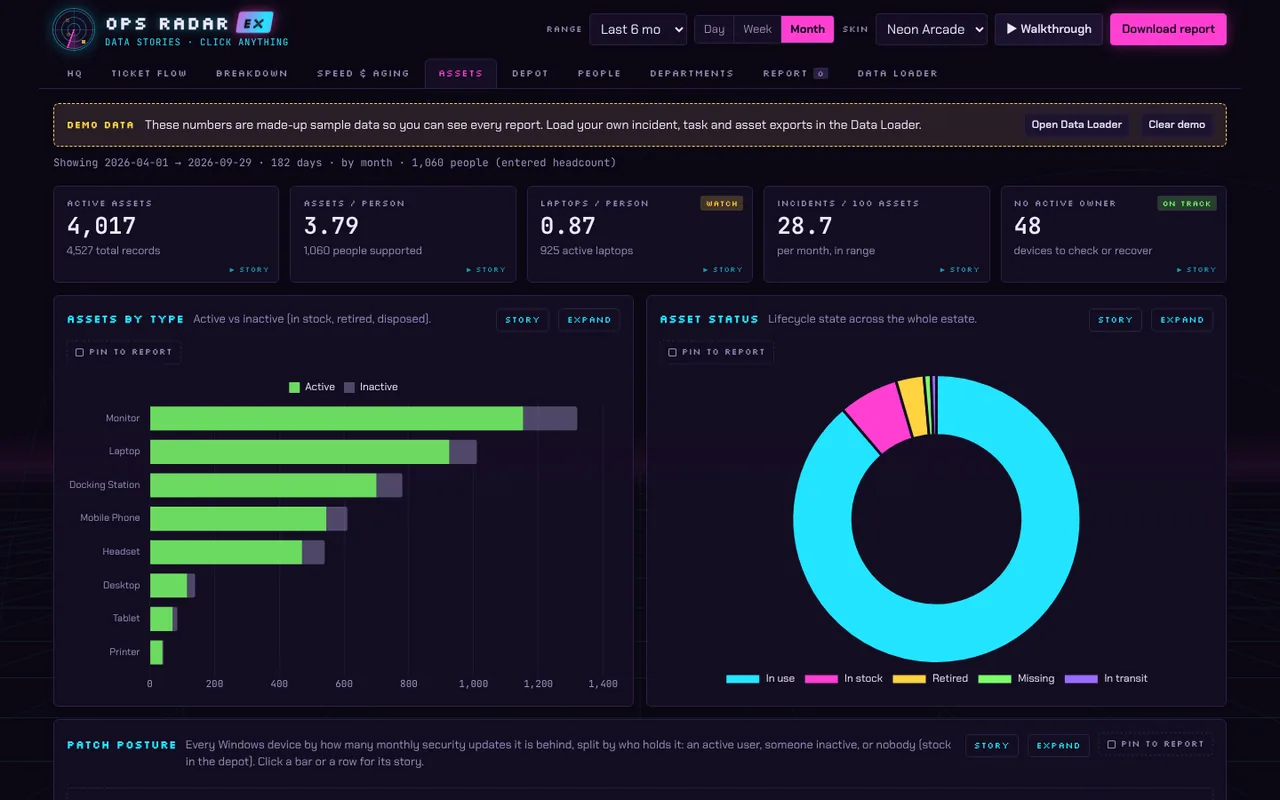The height and width of the screenshot is (800, 1280).
Task: Switch granularity to Week
Action: point(757,29)
